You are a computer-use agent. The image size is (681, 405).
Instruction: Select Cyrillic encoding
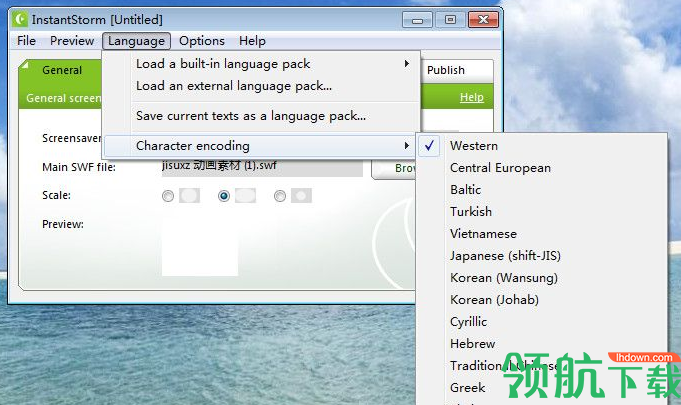coord(541,322)
